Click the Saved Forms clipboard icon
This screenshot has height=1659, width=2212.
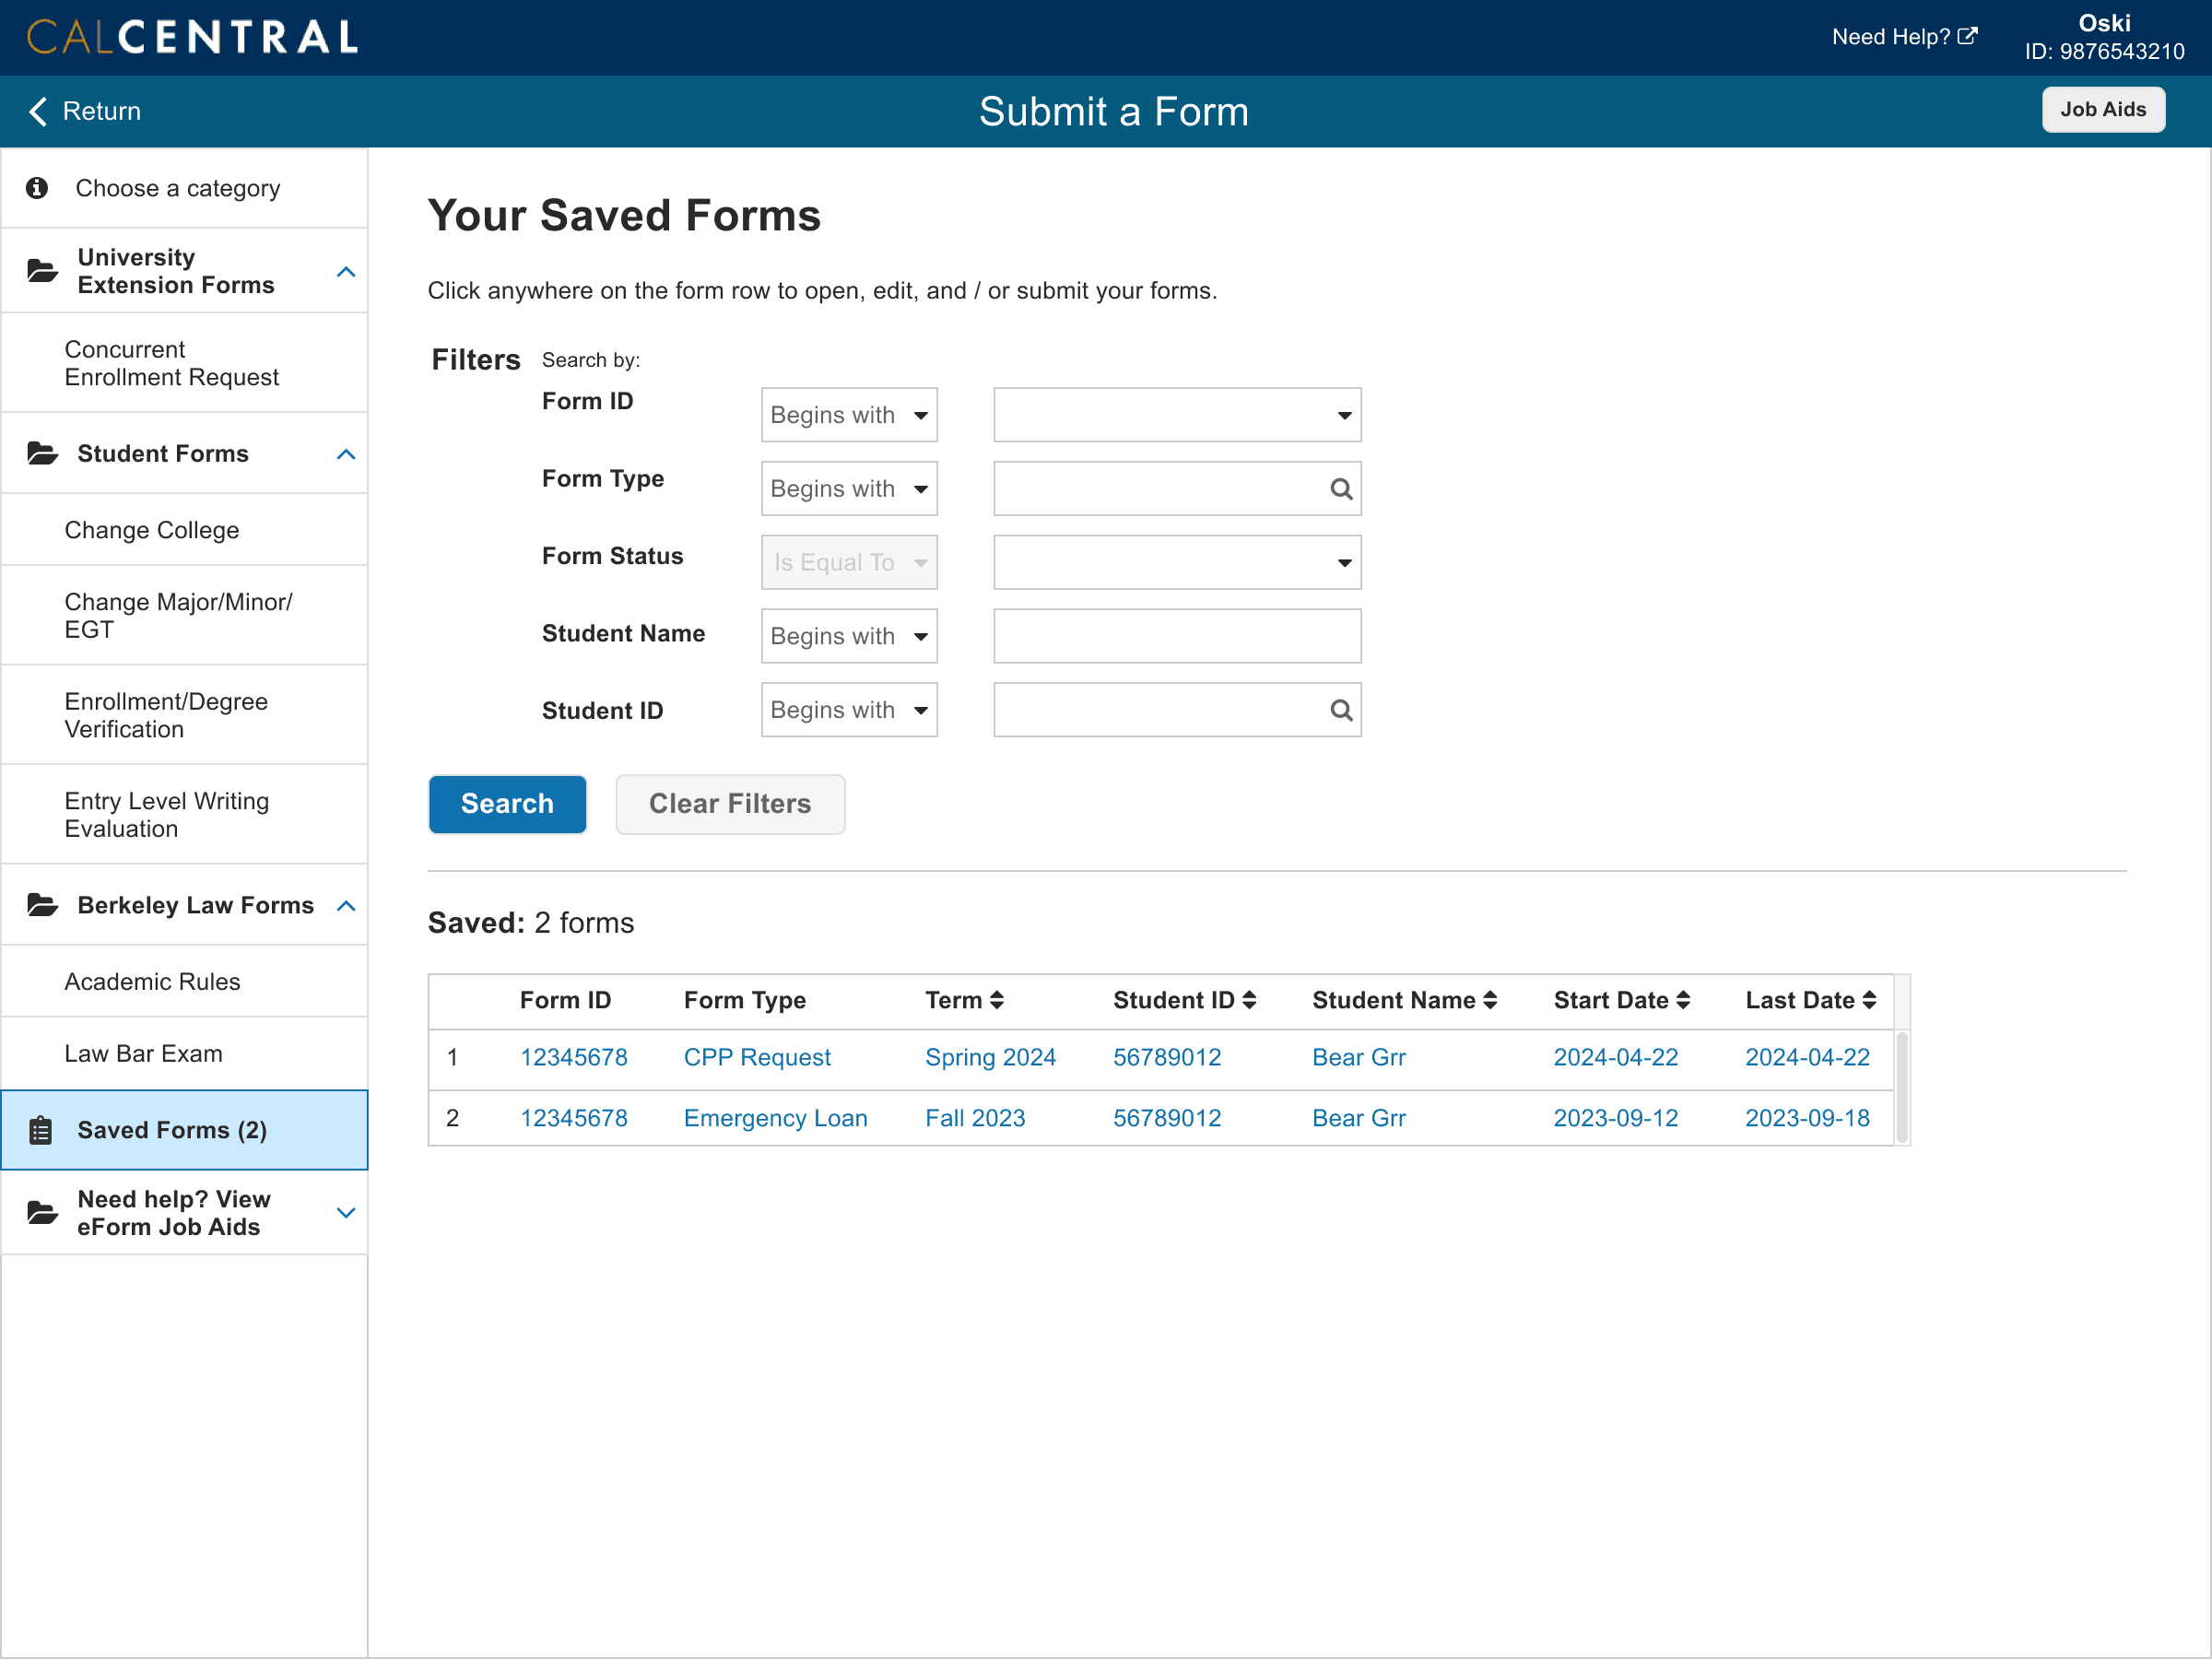coord(40,1130)
